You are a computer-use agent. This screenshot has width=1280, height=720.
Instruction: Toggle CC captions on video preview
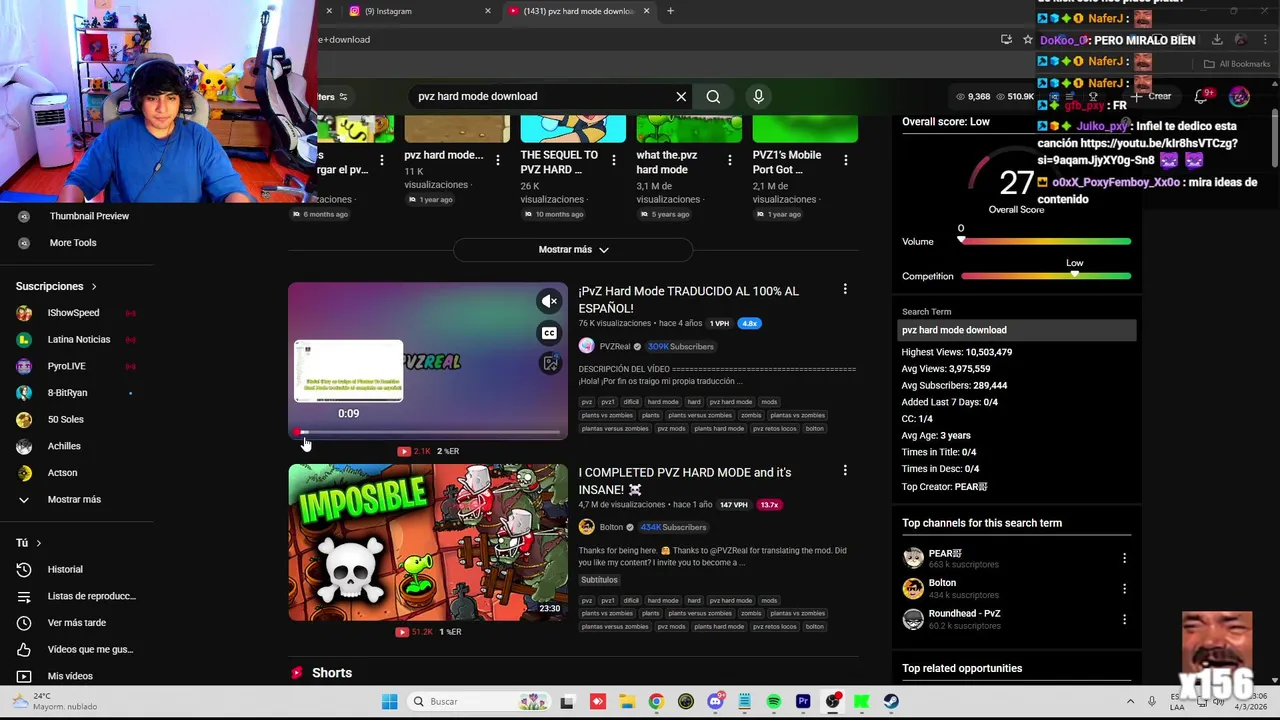[x=549, y=333]
